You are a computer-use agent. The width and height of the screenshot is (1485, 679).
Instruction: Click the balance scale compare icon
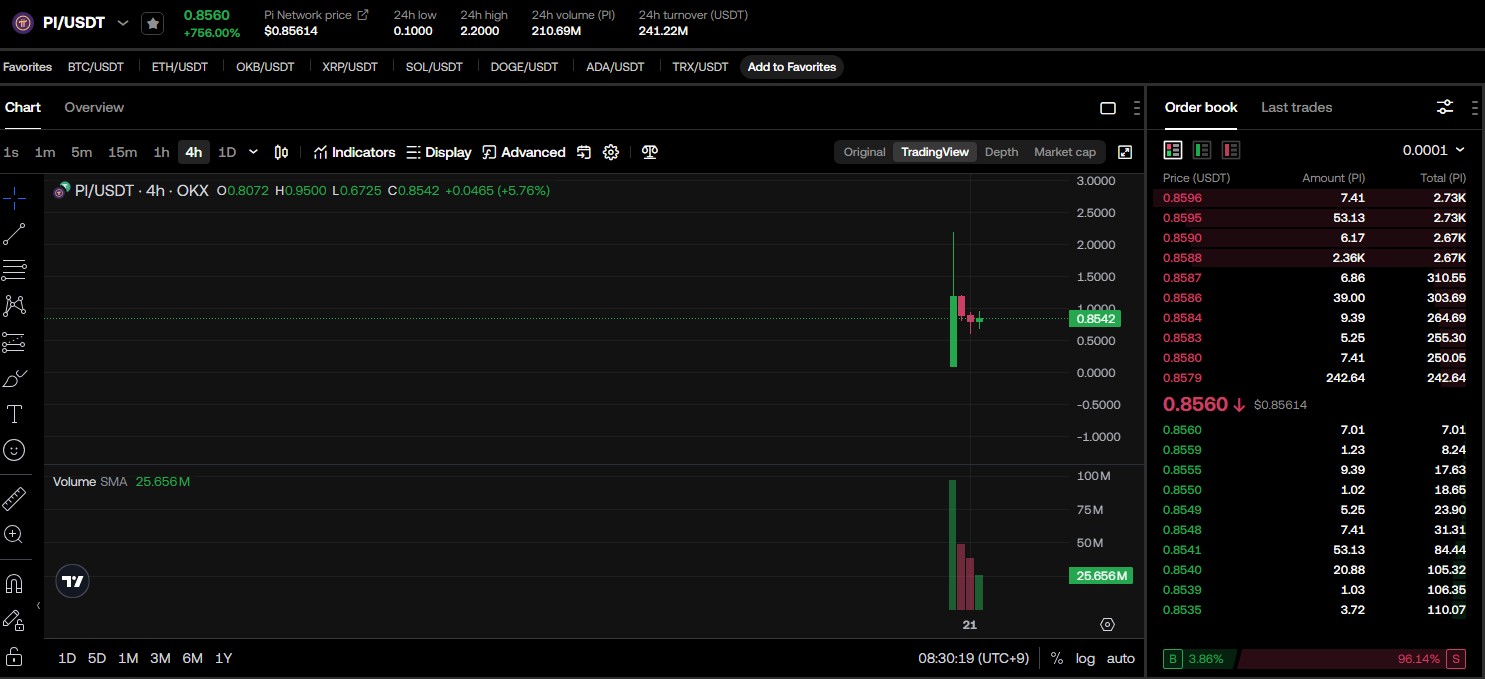pos(650,152)
